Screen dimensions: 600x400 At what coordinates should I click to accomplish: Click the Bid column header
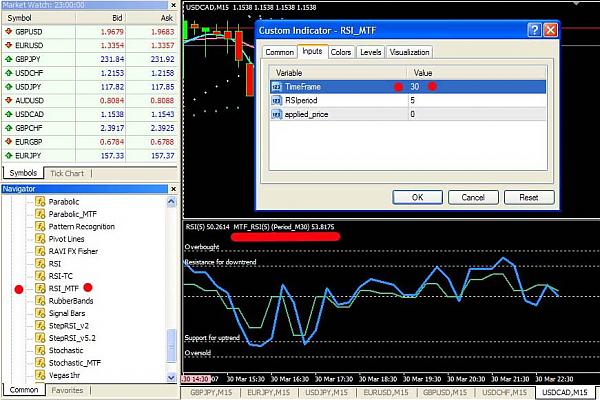[101, 18]
